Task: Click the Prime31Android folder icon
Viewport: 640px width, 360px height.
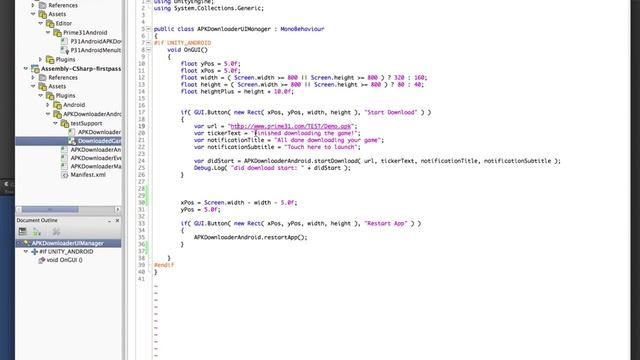Action: click(x=58, y=33)
